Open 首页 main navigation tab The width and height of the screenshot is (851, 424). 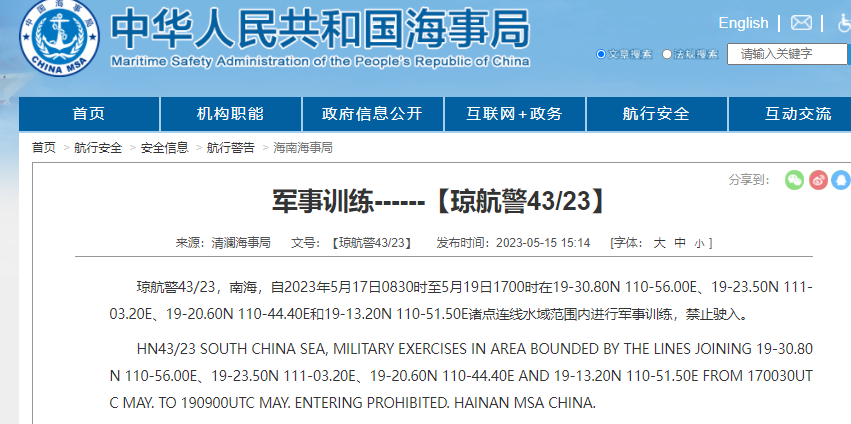(x=89, y=114)
